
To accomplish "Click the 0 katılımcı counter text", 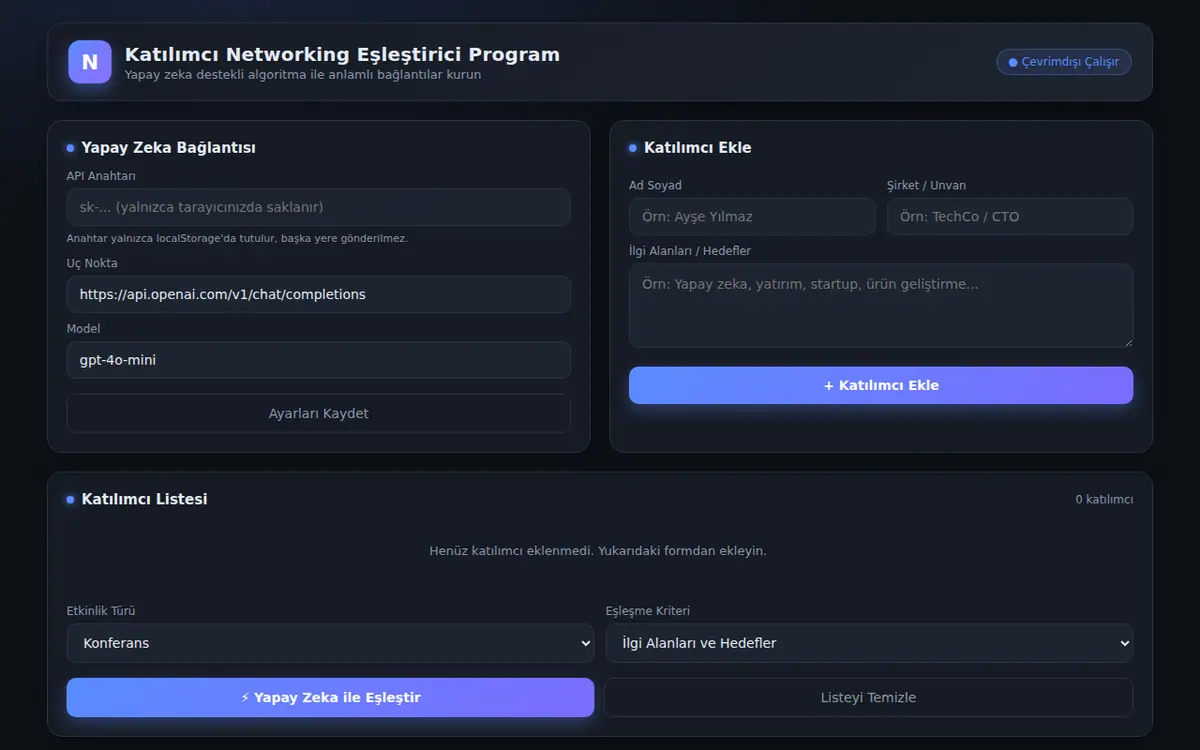I will [1104, 499].
